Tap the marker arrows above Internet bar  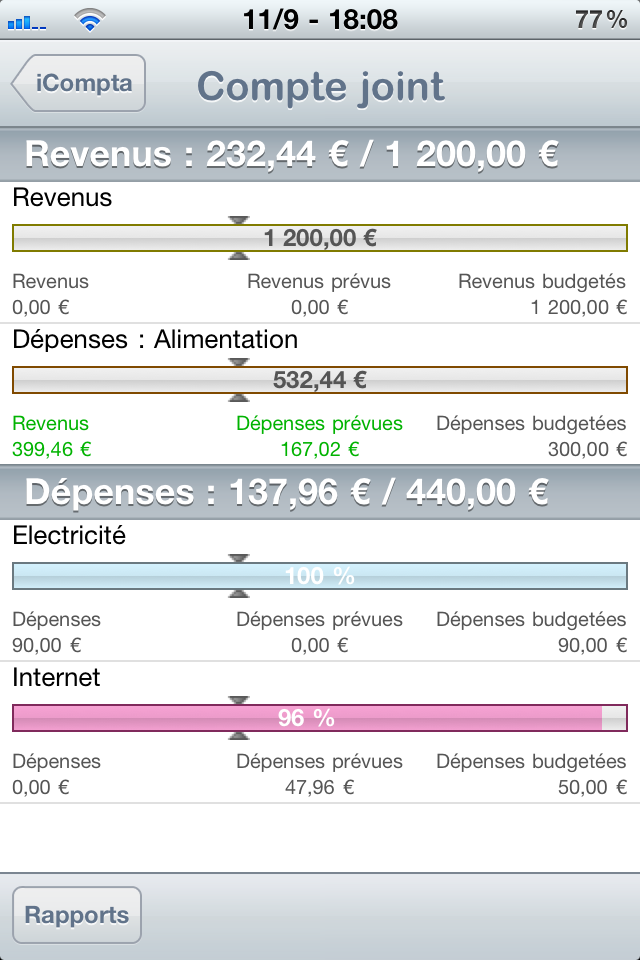click(x=239, y=700)
